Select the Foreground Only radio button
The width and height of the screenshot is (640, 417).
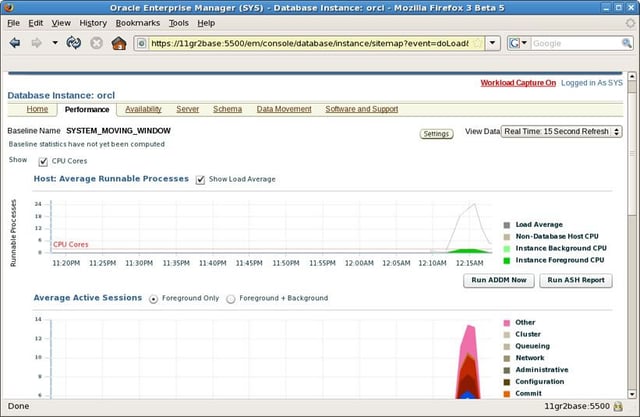click(153, 299)
